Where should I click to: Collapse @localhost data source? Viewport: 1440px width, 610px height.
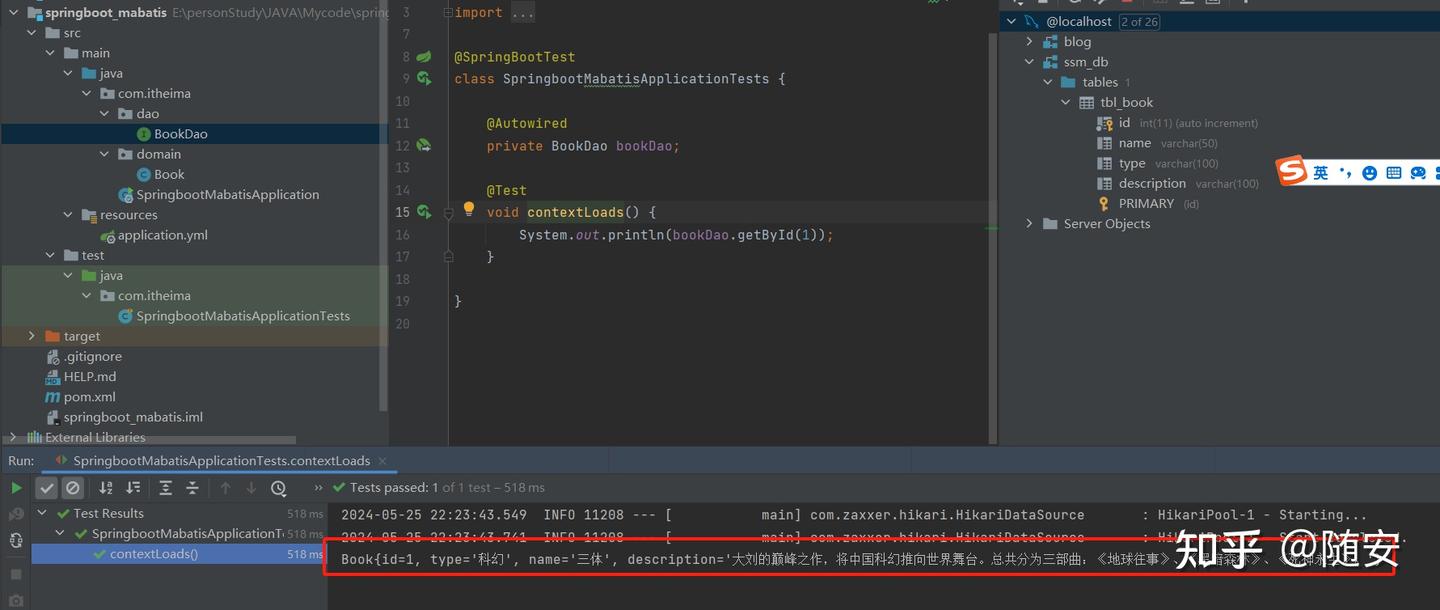pyautogui.click(x=1011, y=21)
